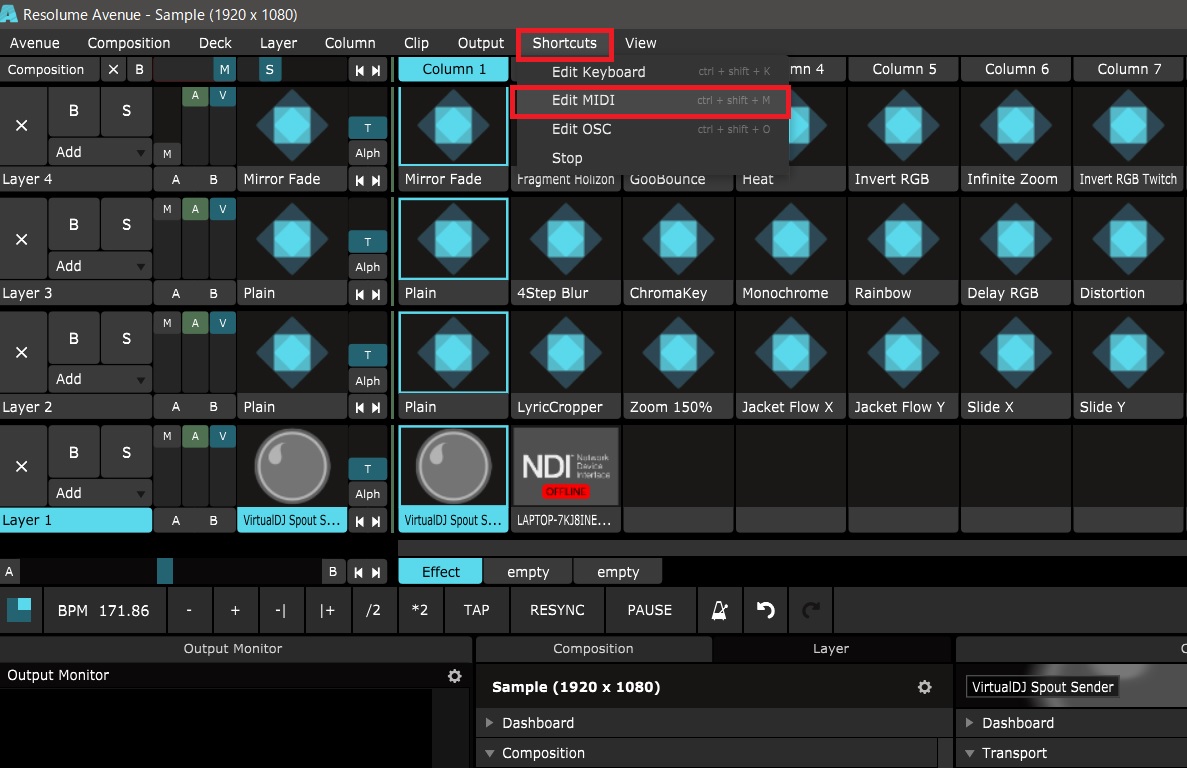
Task: Trigger the NDI LAPTOP clip thumbnail
Action: point(565,466)
